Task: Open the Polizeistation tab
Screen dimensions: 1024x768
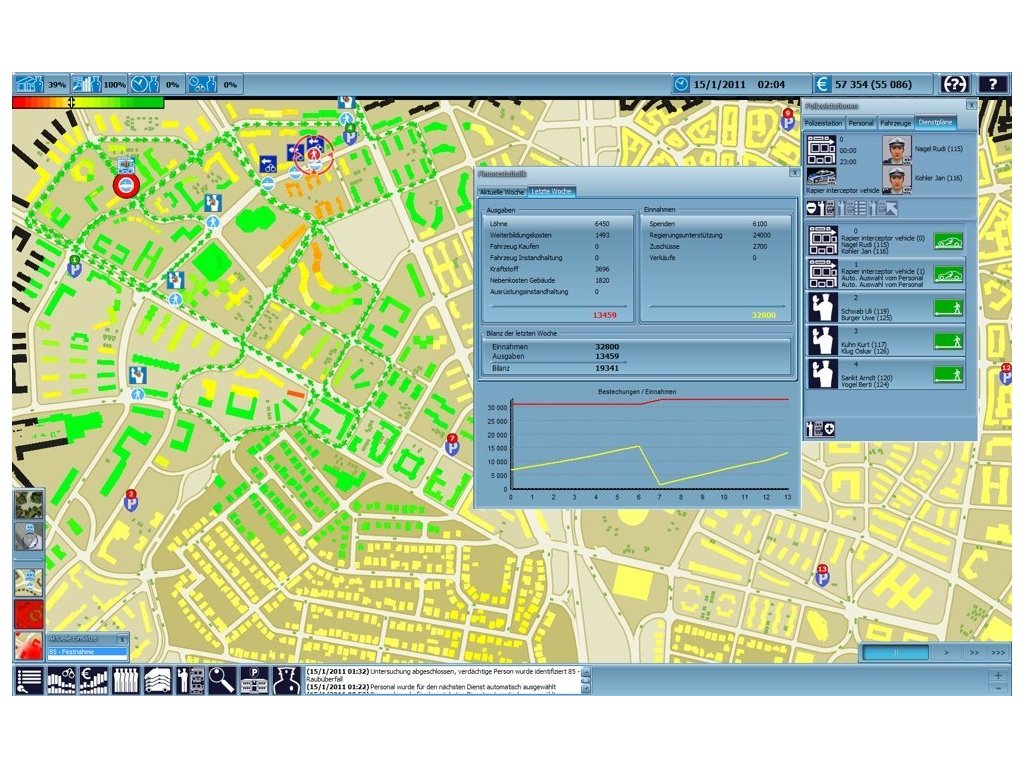Action: point(825,123)
